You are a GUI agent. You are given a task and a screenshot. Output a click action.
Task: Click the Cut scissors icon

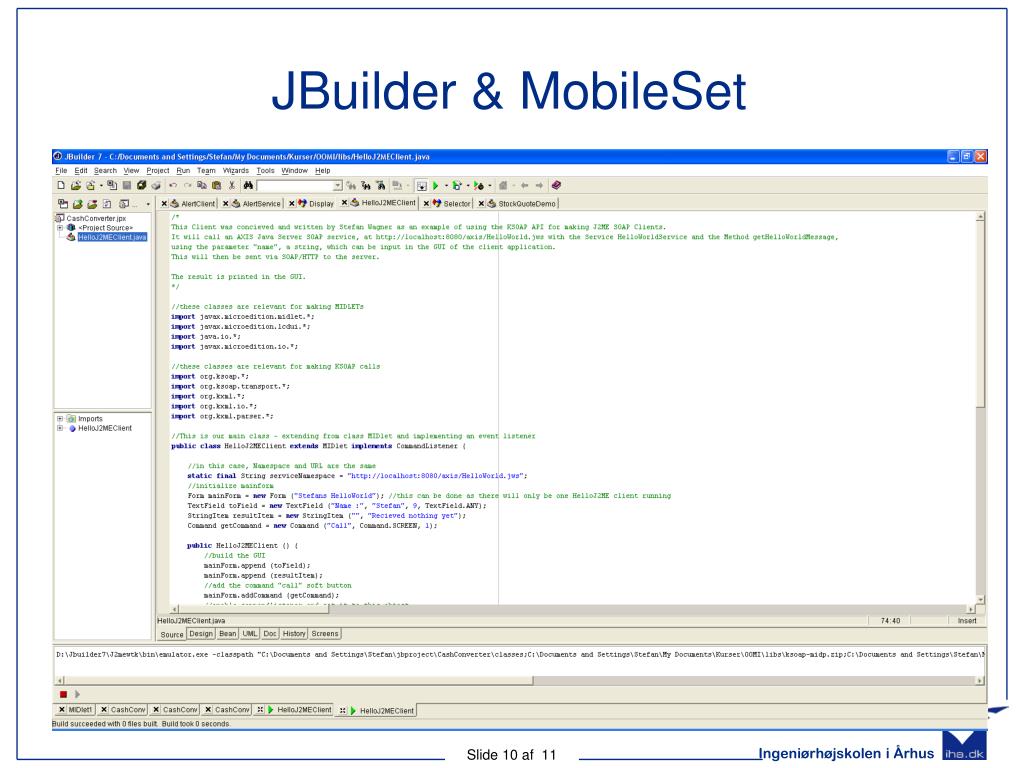pyautogui.click(x=231, y=185)
